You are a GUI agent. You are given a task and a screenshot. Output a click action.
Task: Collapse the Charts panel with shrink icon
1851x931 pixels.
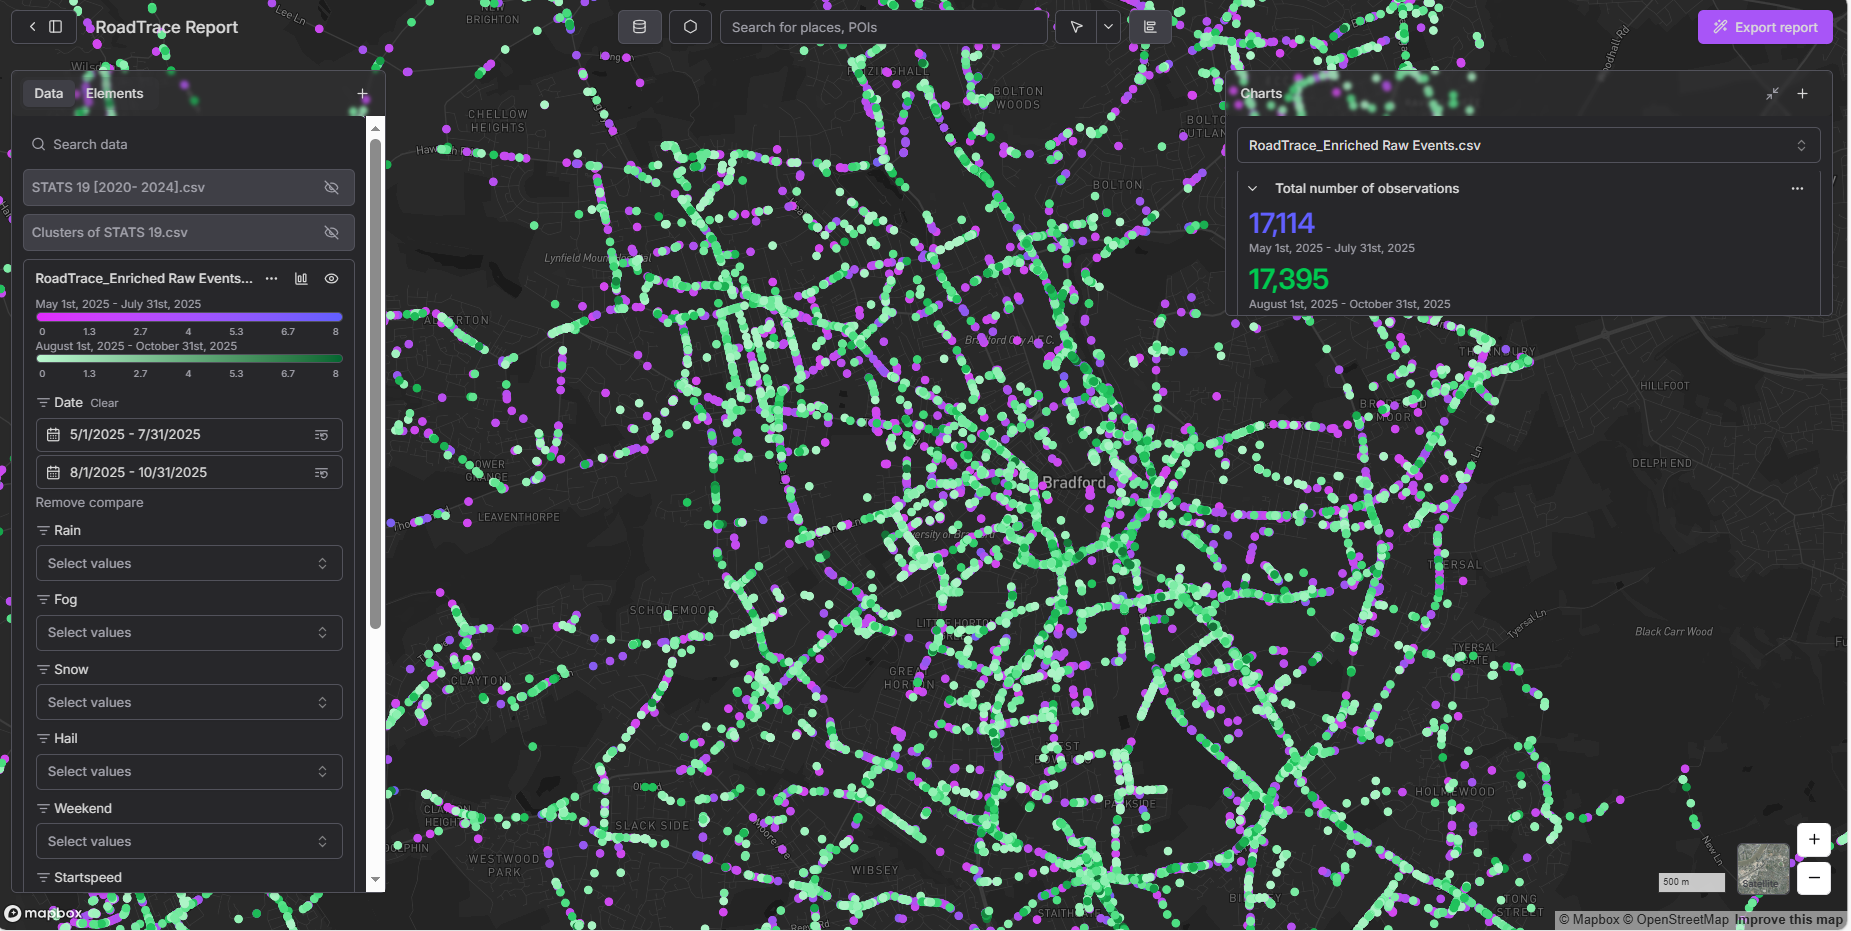(x=1772, y=94)
